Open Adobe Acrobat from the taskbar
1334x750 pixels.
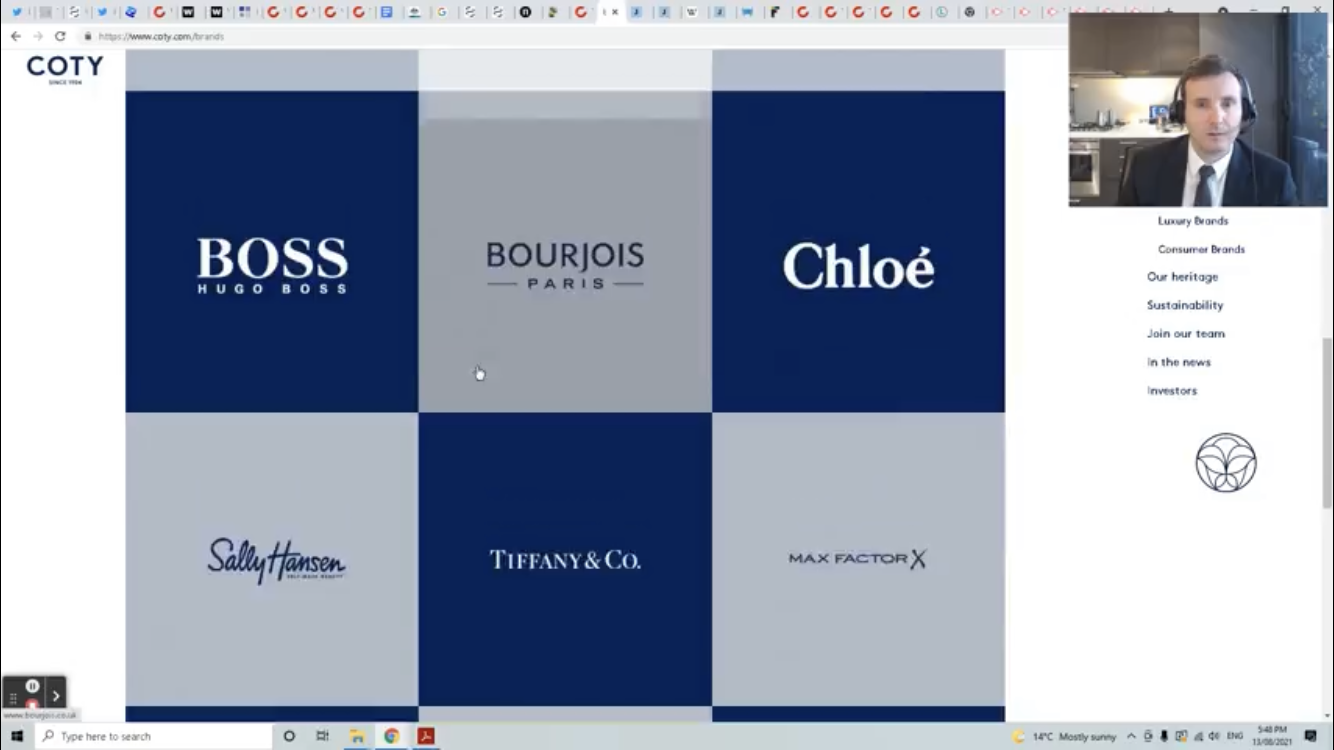(x=425, y=736)
